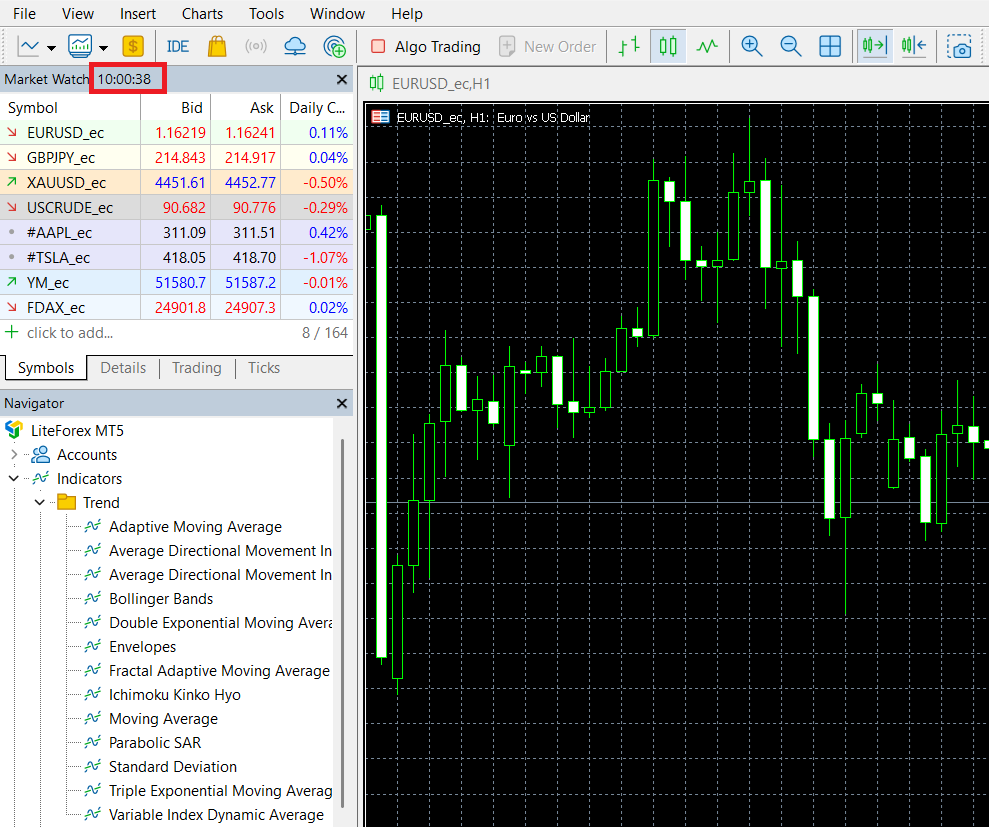Take a chart screenshot with camera icon
Image resolution: width=989 pixels, height=827 pixels.
[959, 47]
